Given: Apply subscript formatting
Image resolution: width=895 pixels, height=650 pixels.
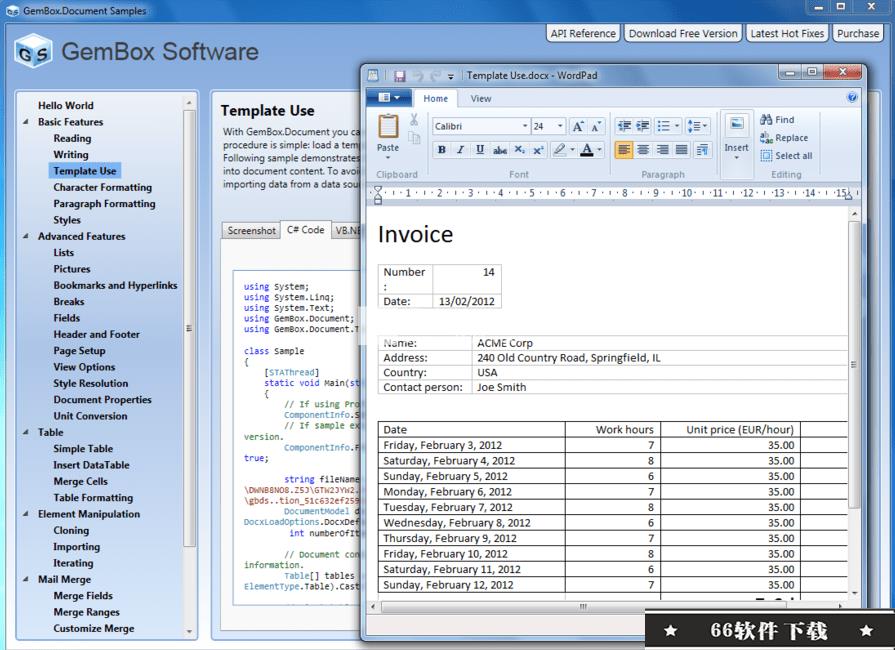Looking at the screenshot, I should [519, 150].
